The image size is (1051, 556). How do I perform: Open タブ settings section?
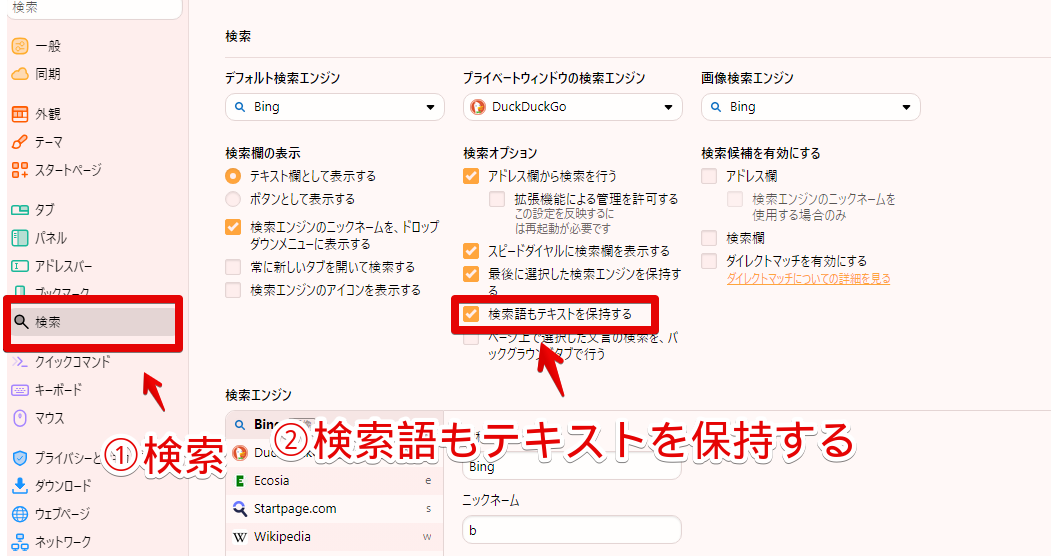(x=44, y=210)
